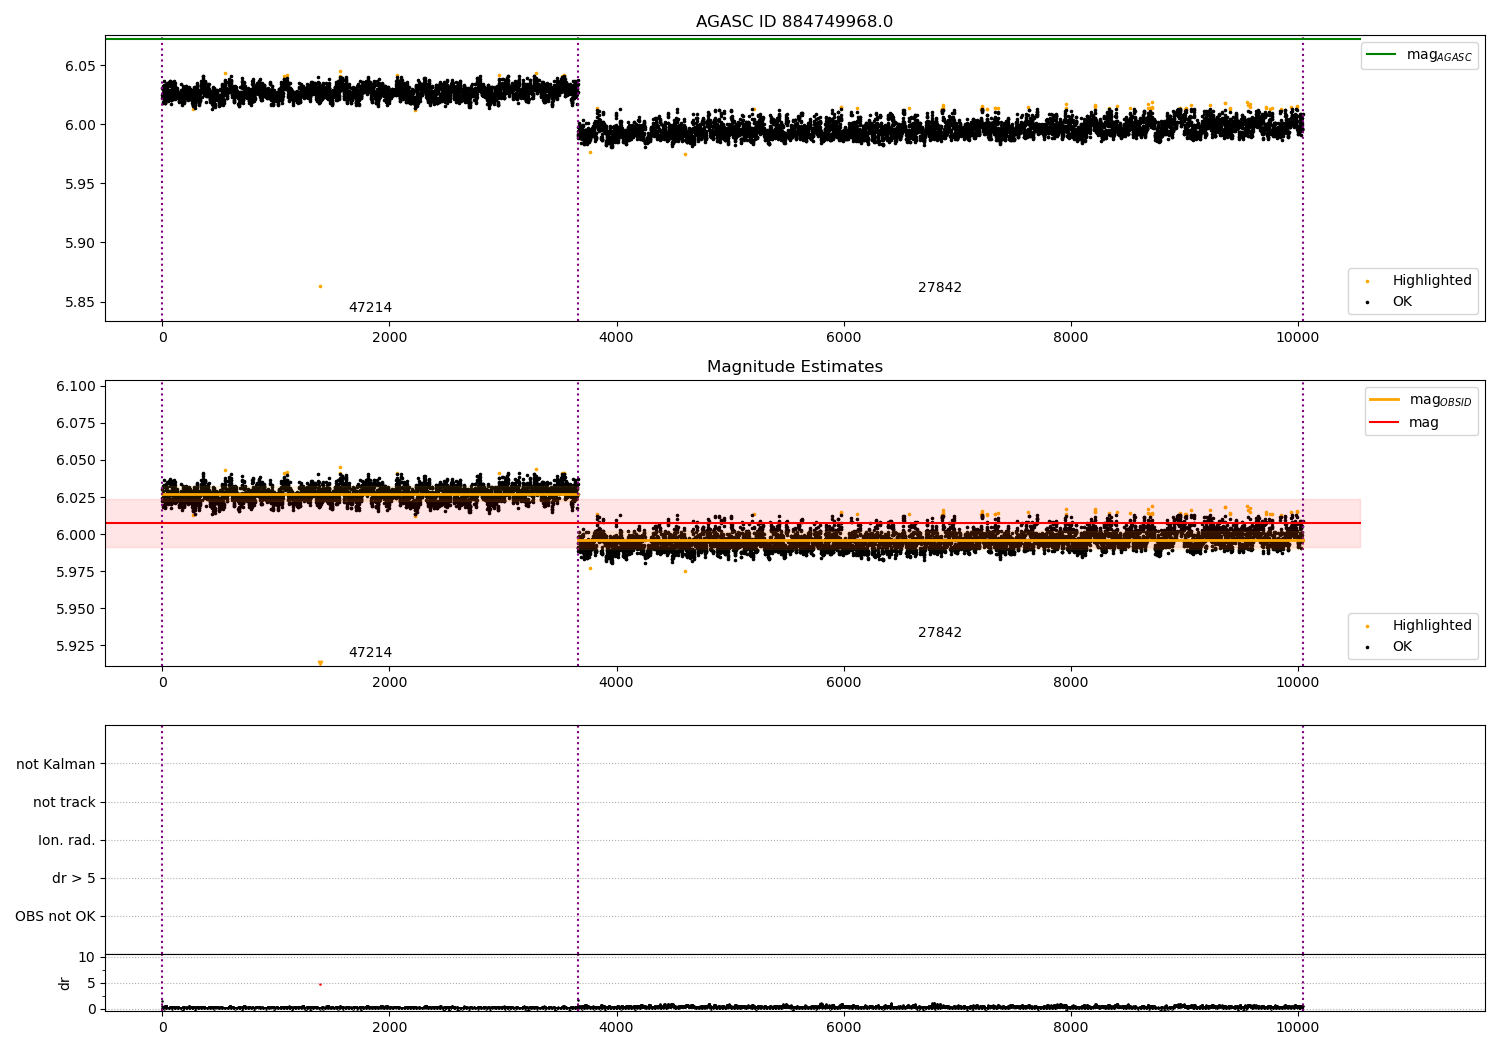Viewport: 1500px width, 1050px height.
Task: Click y-axis tick '5.90' in top plot
Action: pyautogui.click(x=80, y=243)
